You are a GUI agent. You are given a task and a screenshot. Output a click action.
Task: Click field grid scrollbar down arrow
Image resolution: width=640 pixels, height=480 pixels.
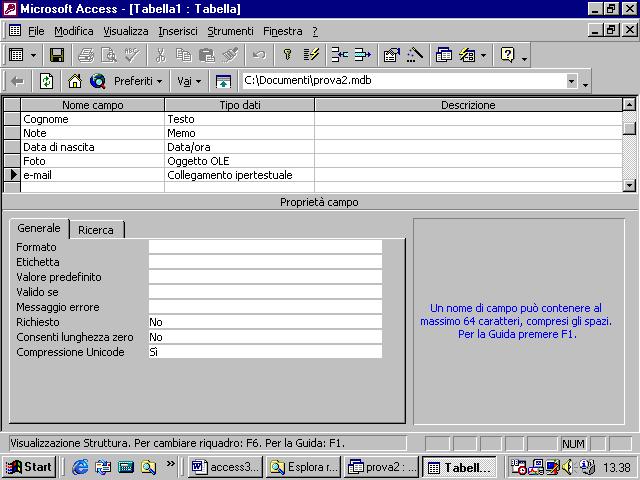click(x=629, y=185)
